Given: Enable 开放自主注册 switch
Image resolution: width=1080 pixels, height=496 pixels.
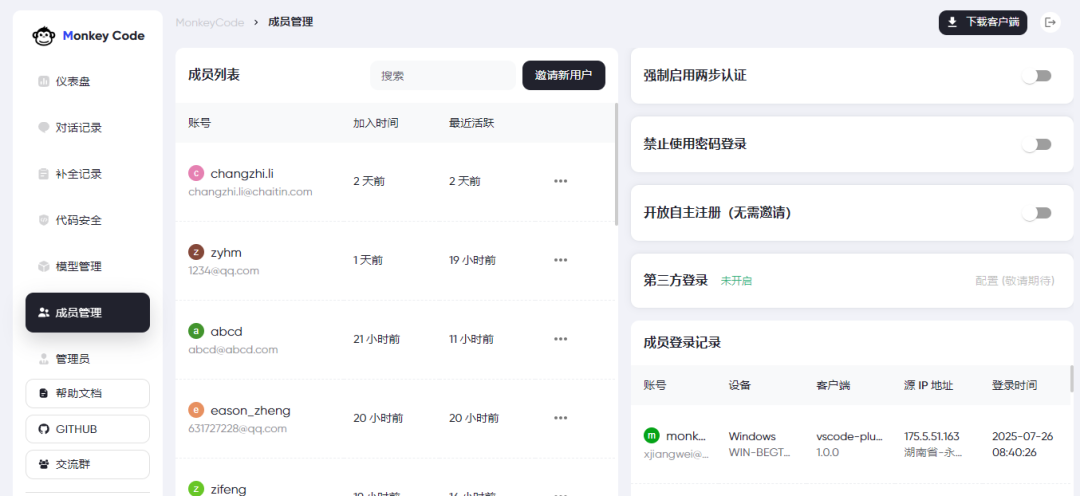Looking at the screenshot, I should 1037,214.
